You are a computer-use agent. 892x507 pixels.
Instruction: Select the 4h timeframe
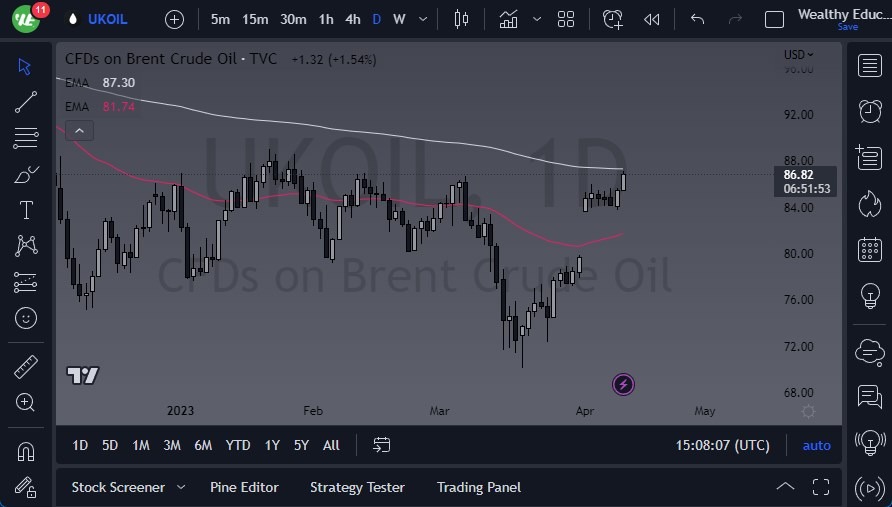tap(352, 19)
